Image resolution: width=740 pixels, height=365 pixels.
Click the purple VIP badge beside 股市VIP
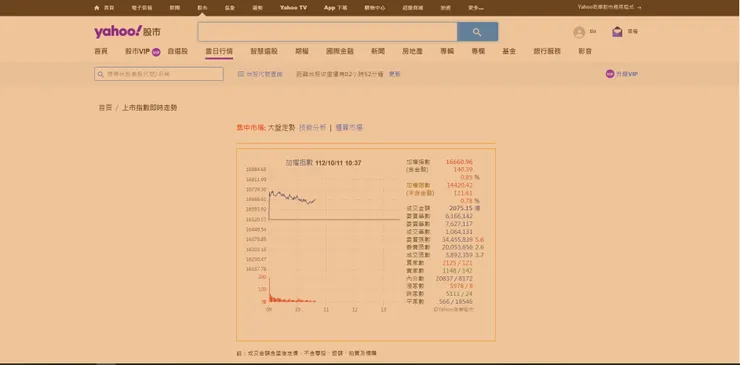[x=156, y=52]
